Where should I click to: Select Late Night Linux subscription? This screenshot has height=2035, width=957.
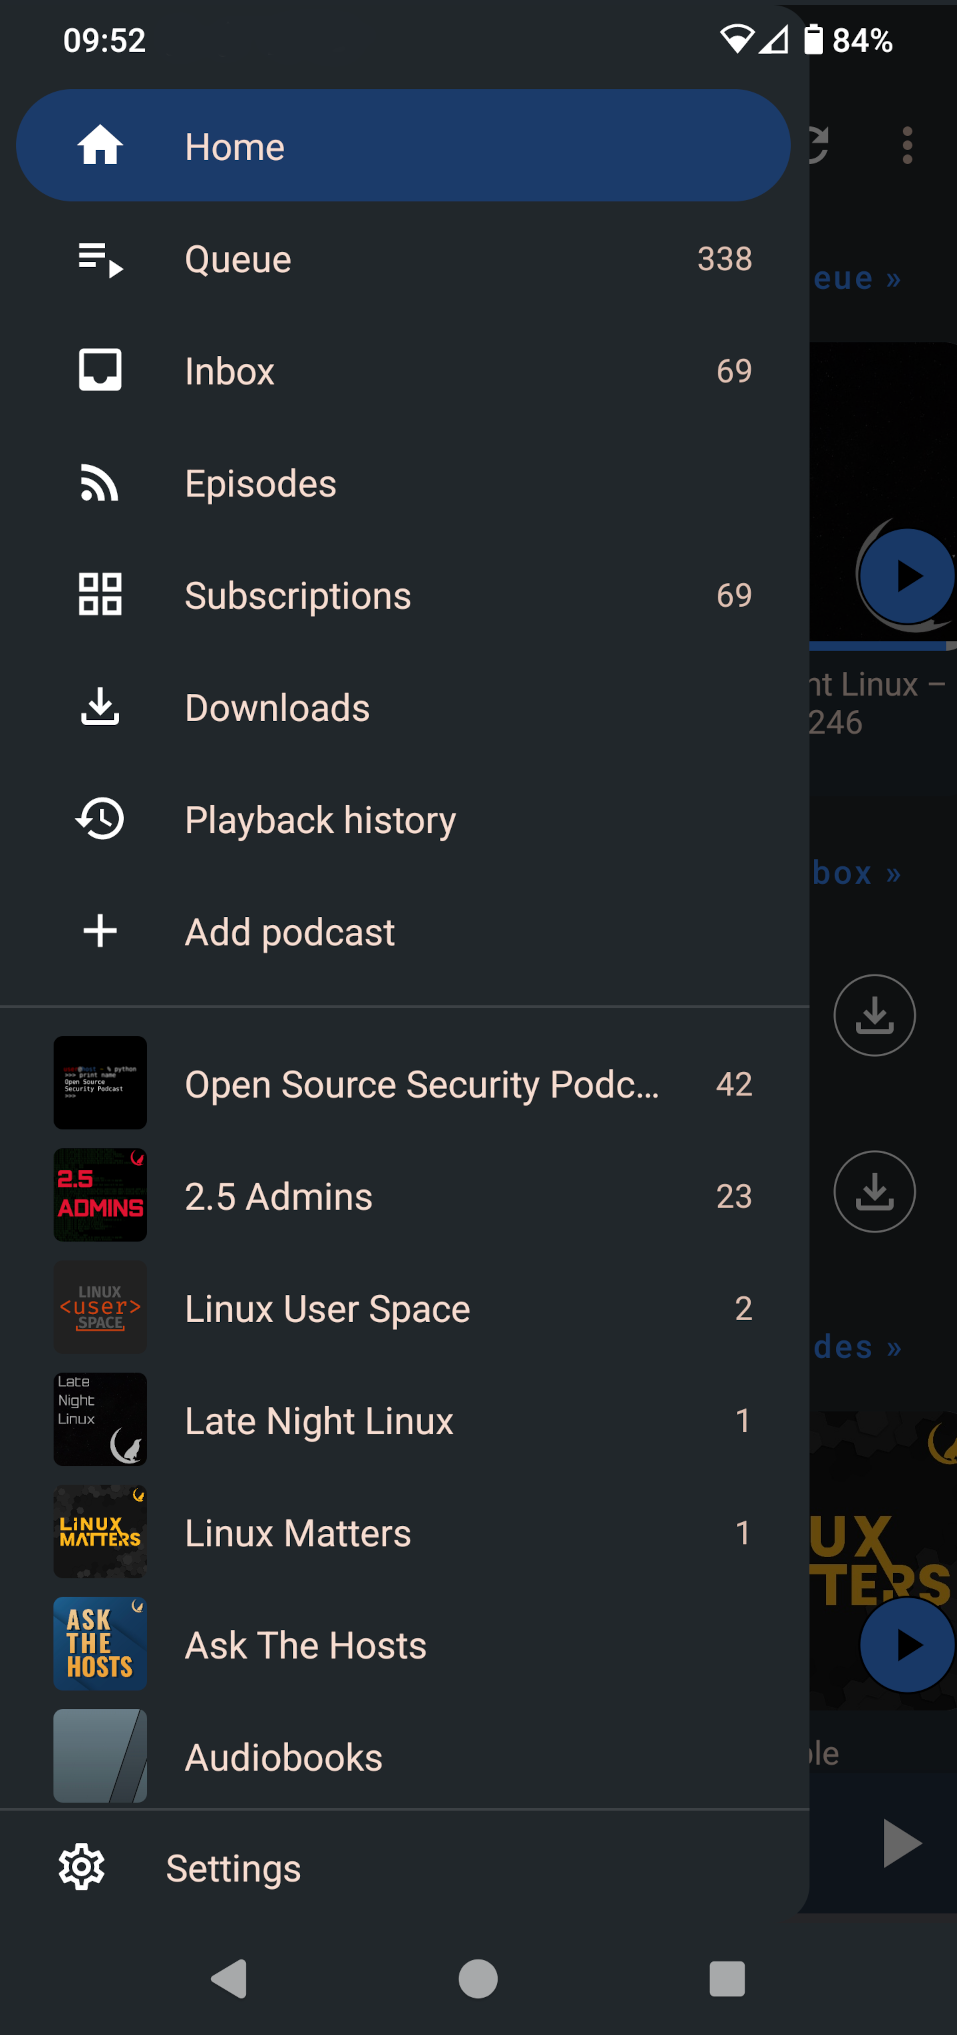pos(319,1421)
